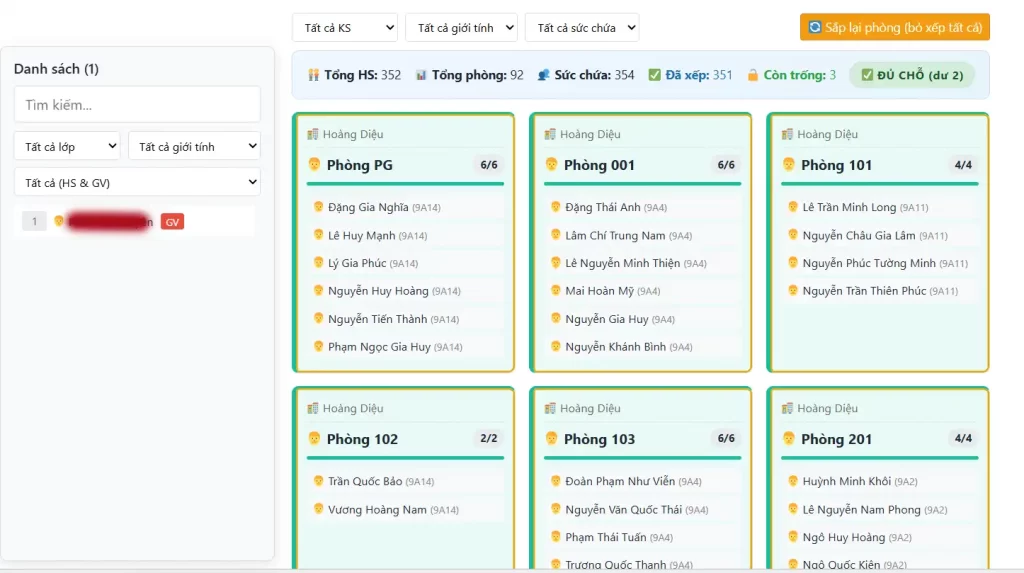Click the face icon beside Phòng 001 title
Viewport: 1024px width, 573px height.
(x=551, y=165)
